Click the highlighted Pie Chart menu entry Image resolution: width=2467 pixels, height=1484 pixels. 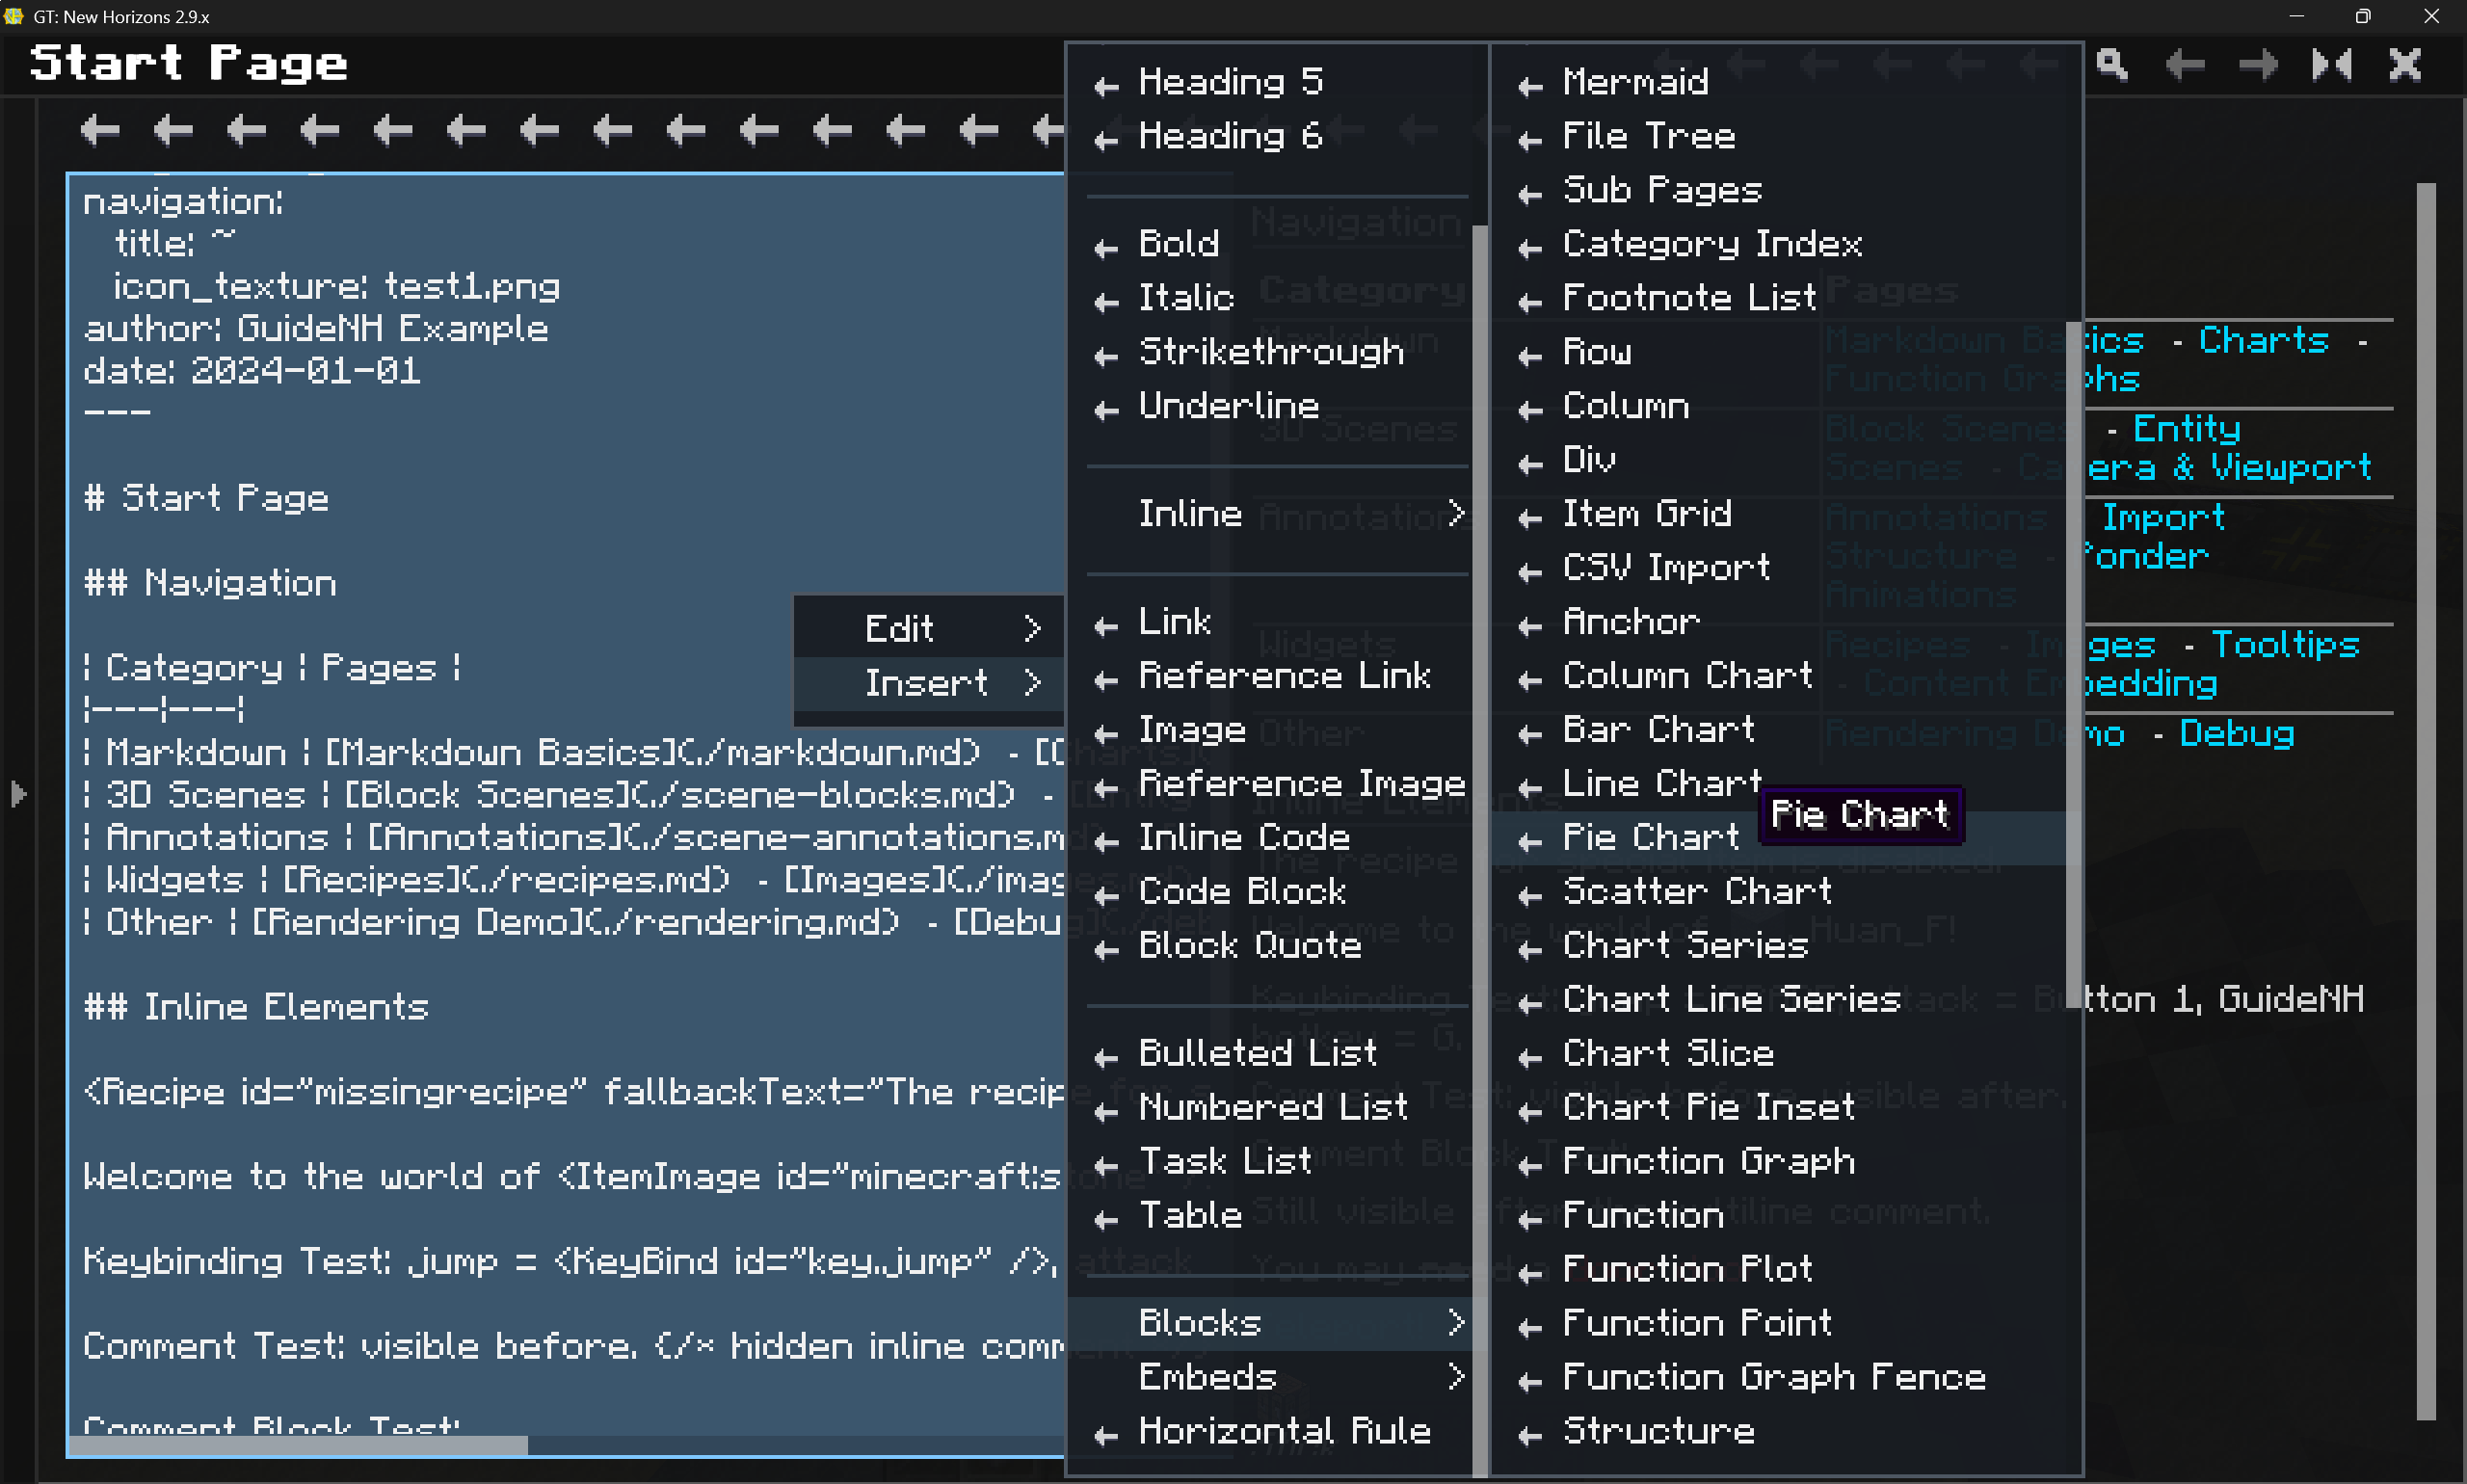point(1779,838)
